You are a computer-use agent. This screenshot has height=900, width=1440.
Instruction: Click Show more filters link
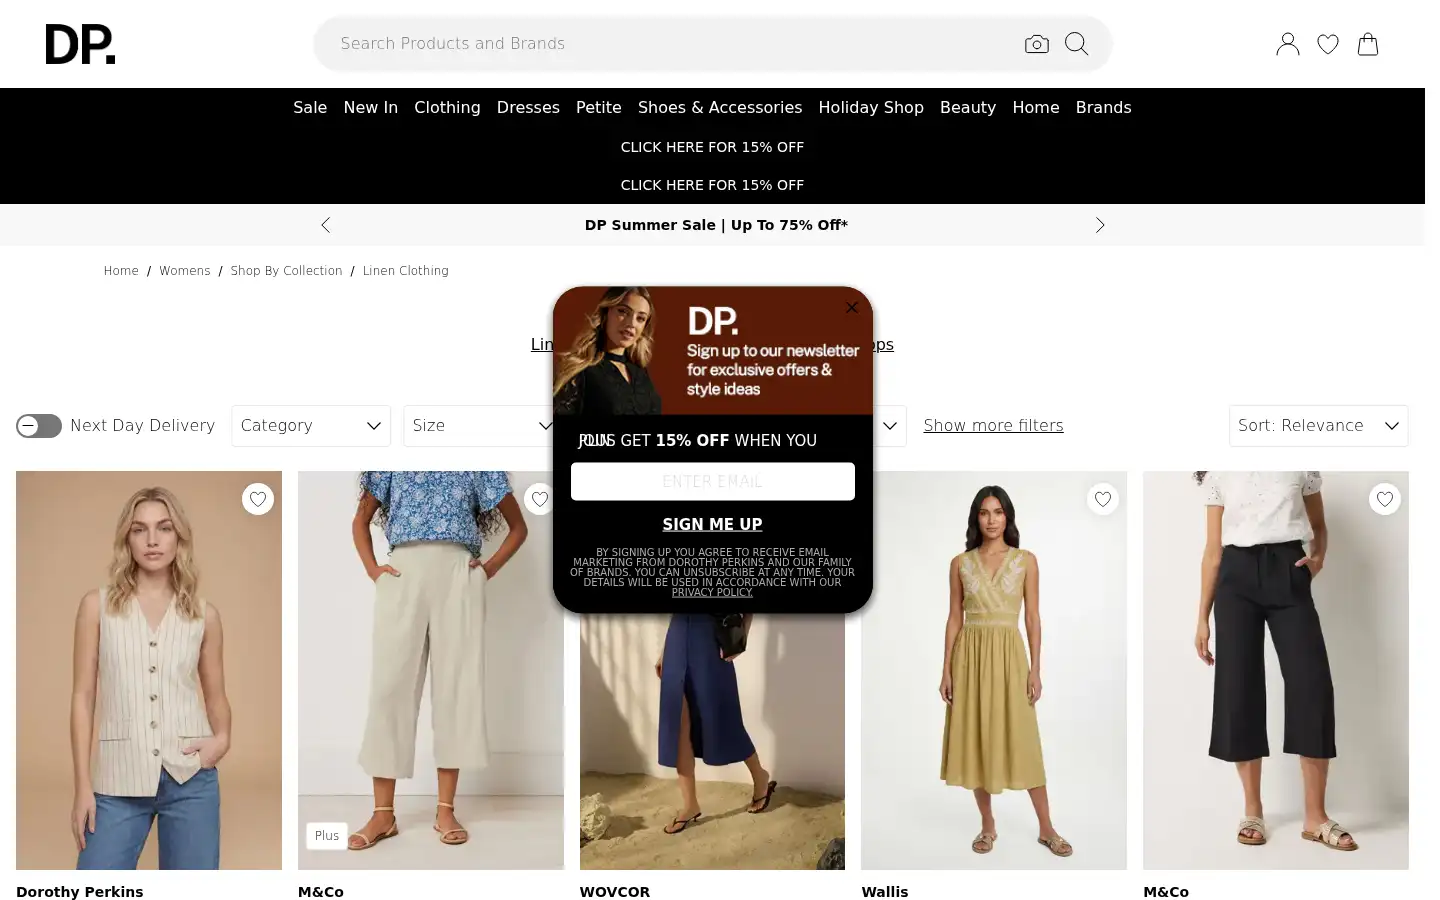(994, 426)
